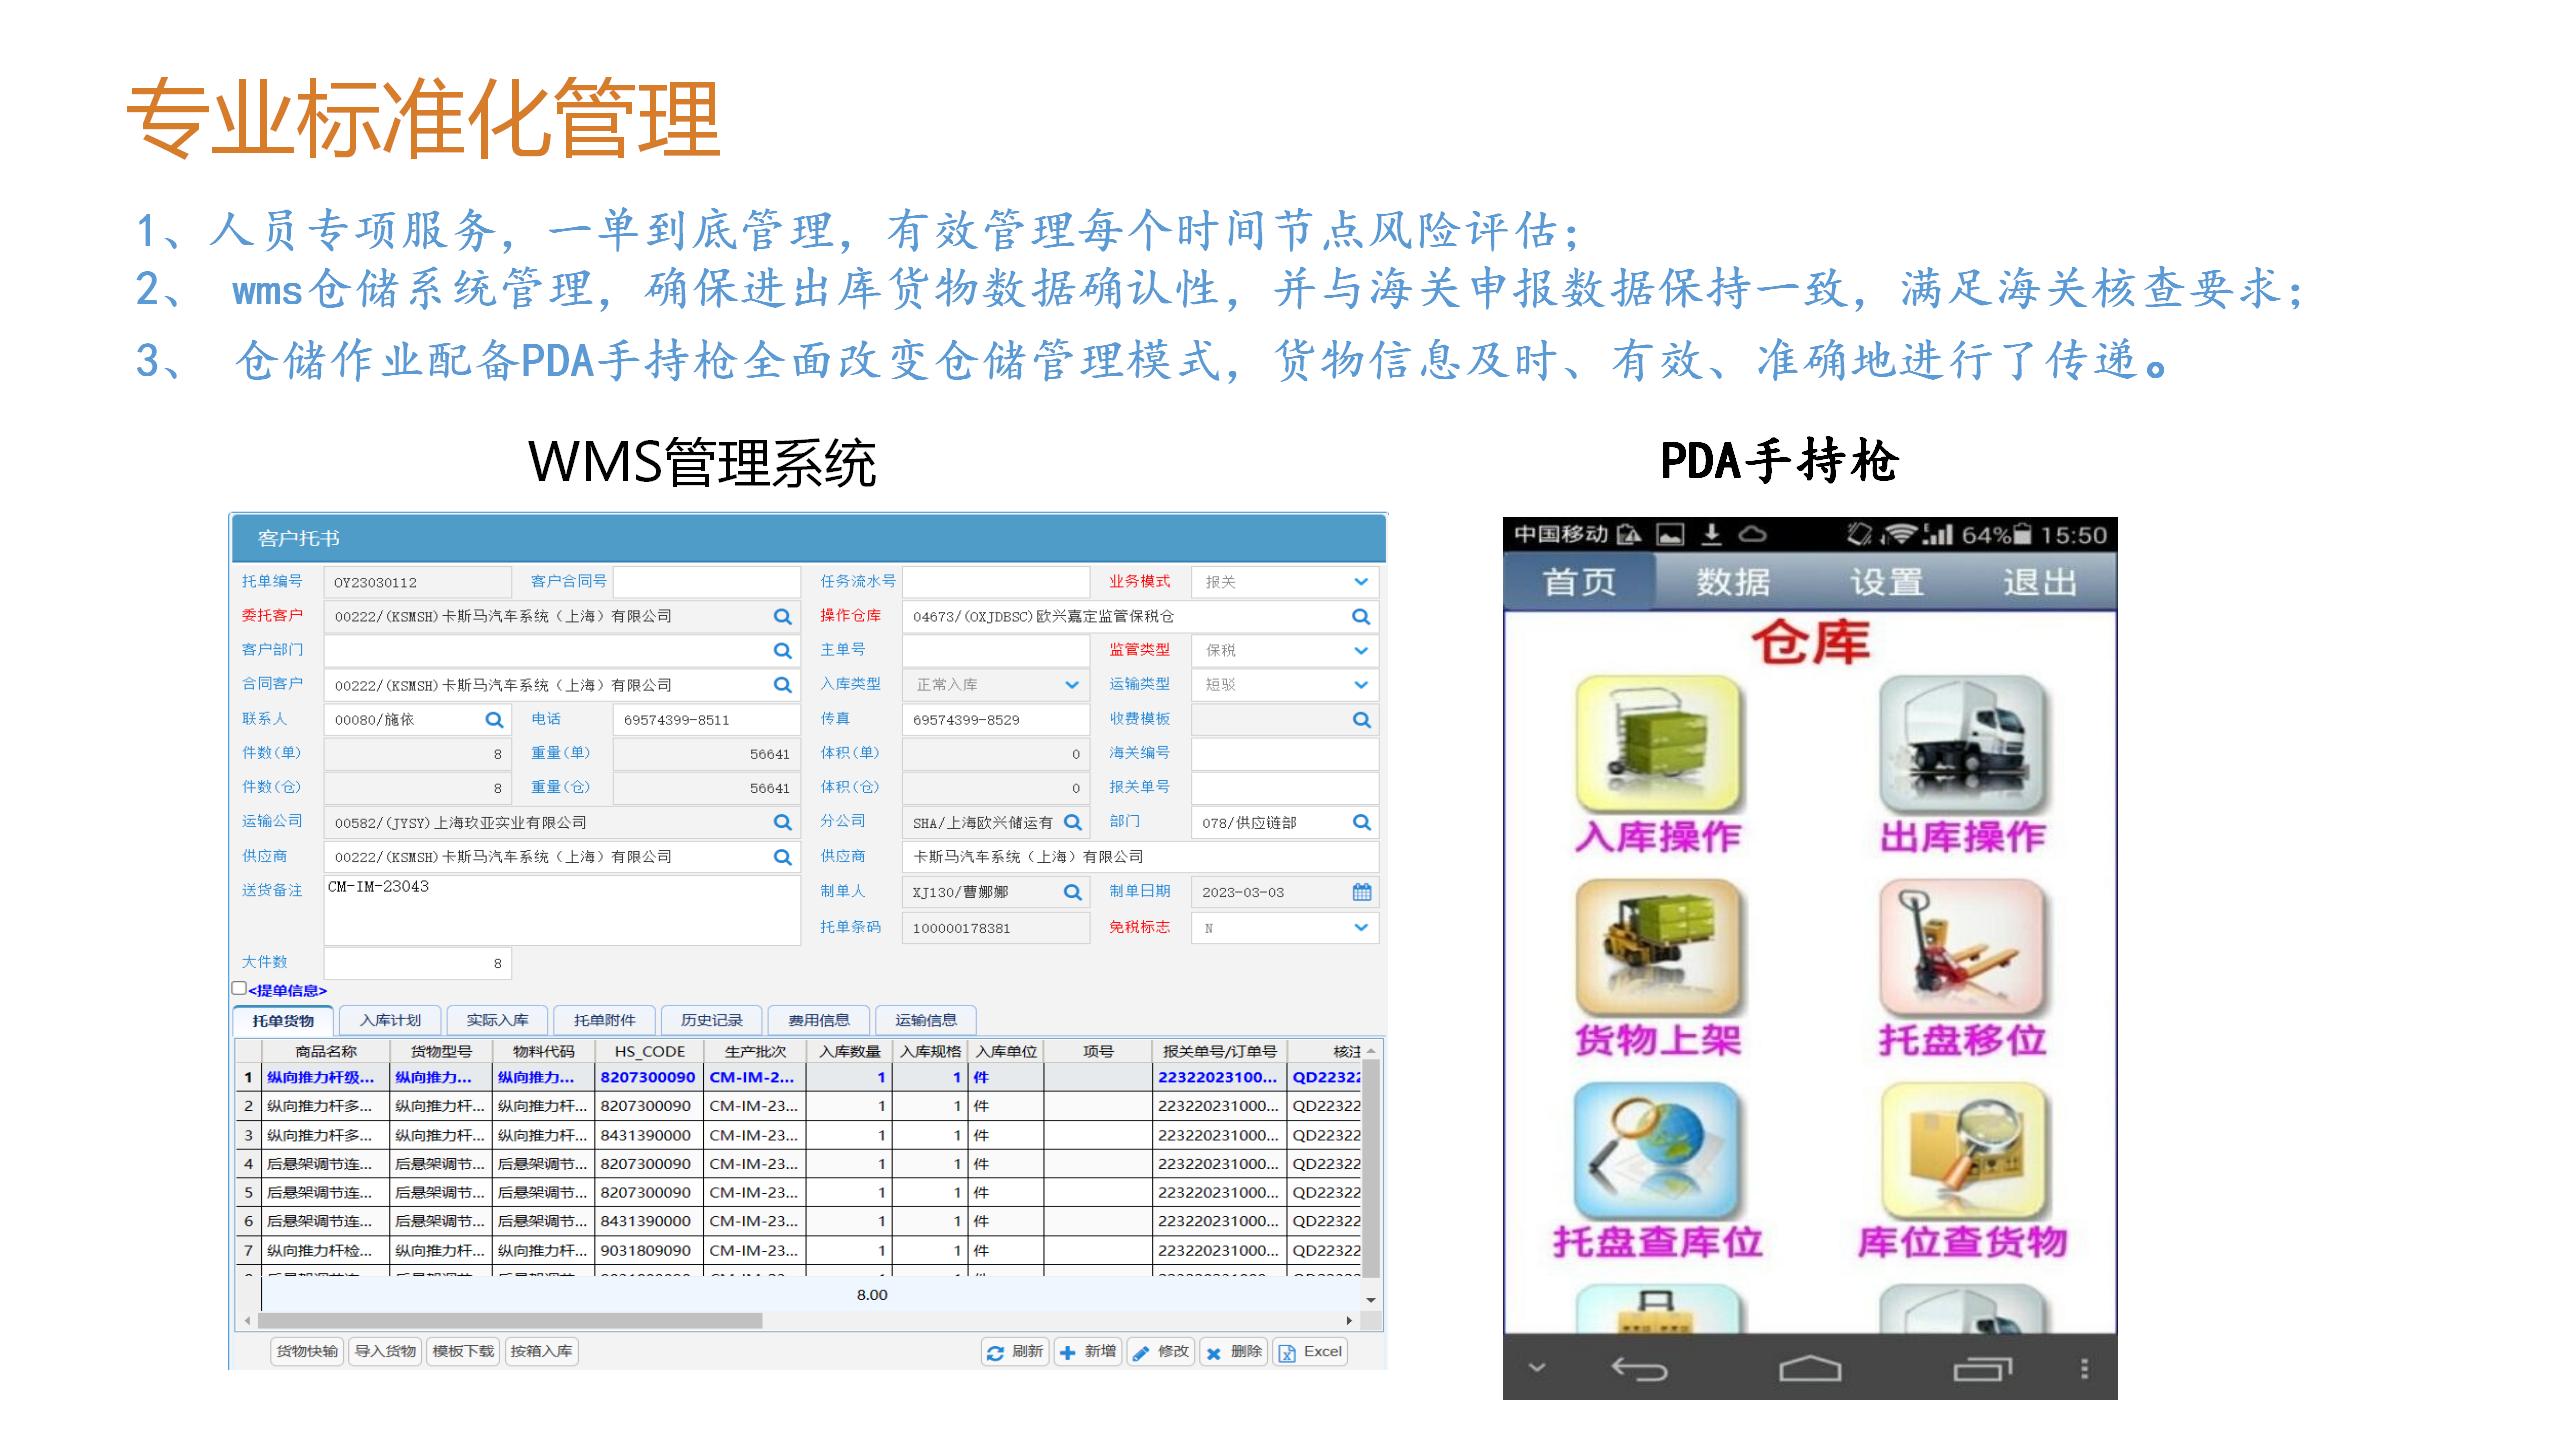The height and width of the screenshot is (1440, 2560).
Task: Select the PDA 数据 tab
Action: click(x=1733, y=581)
